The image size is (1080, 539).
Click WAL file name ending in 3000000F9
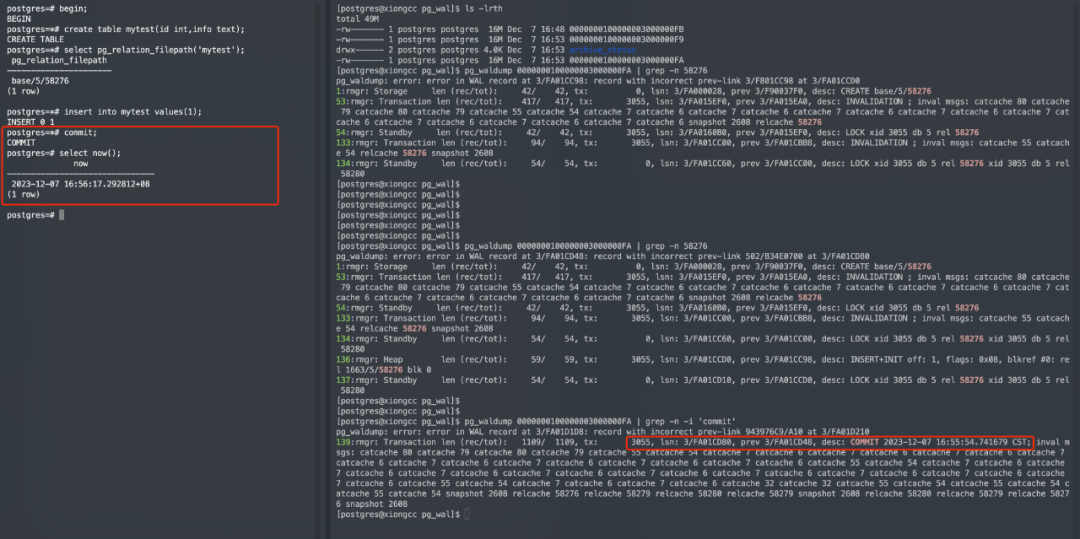(x=627, y=40)
